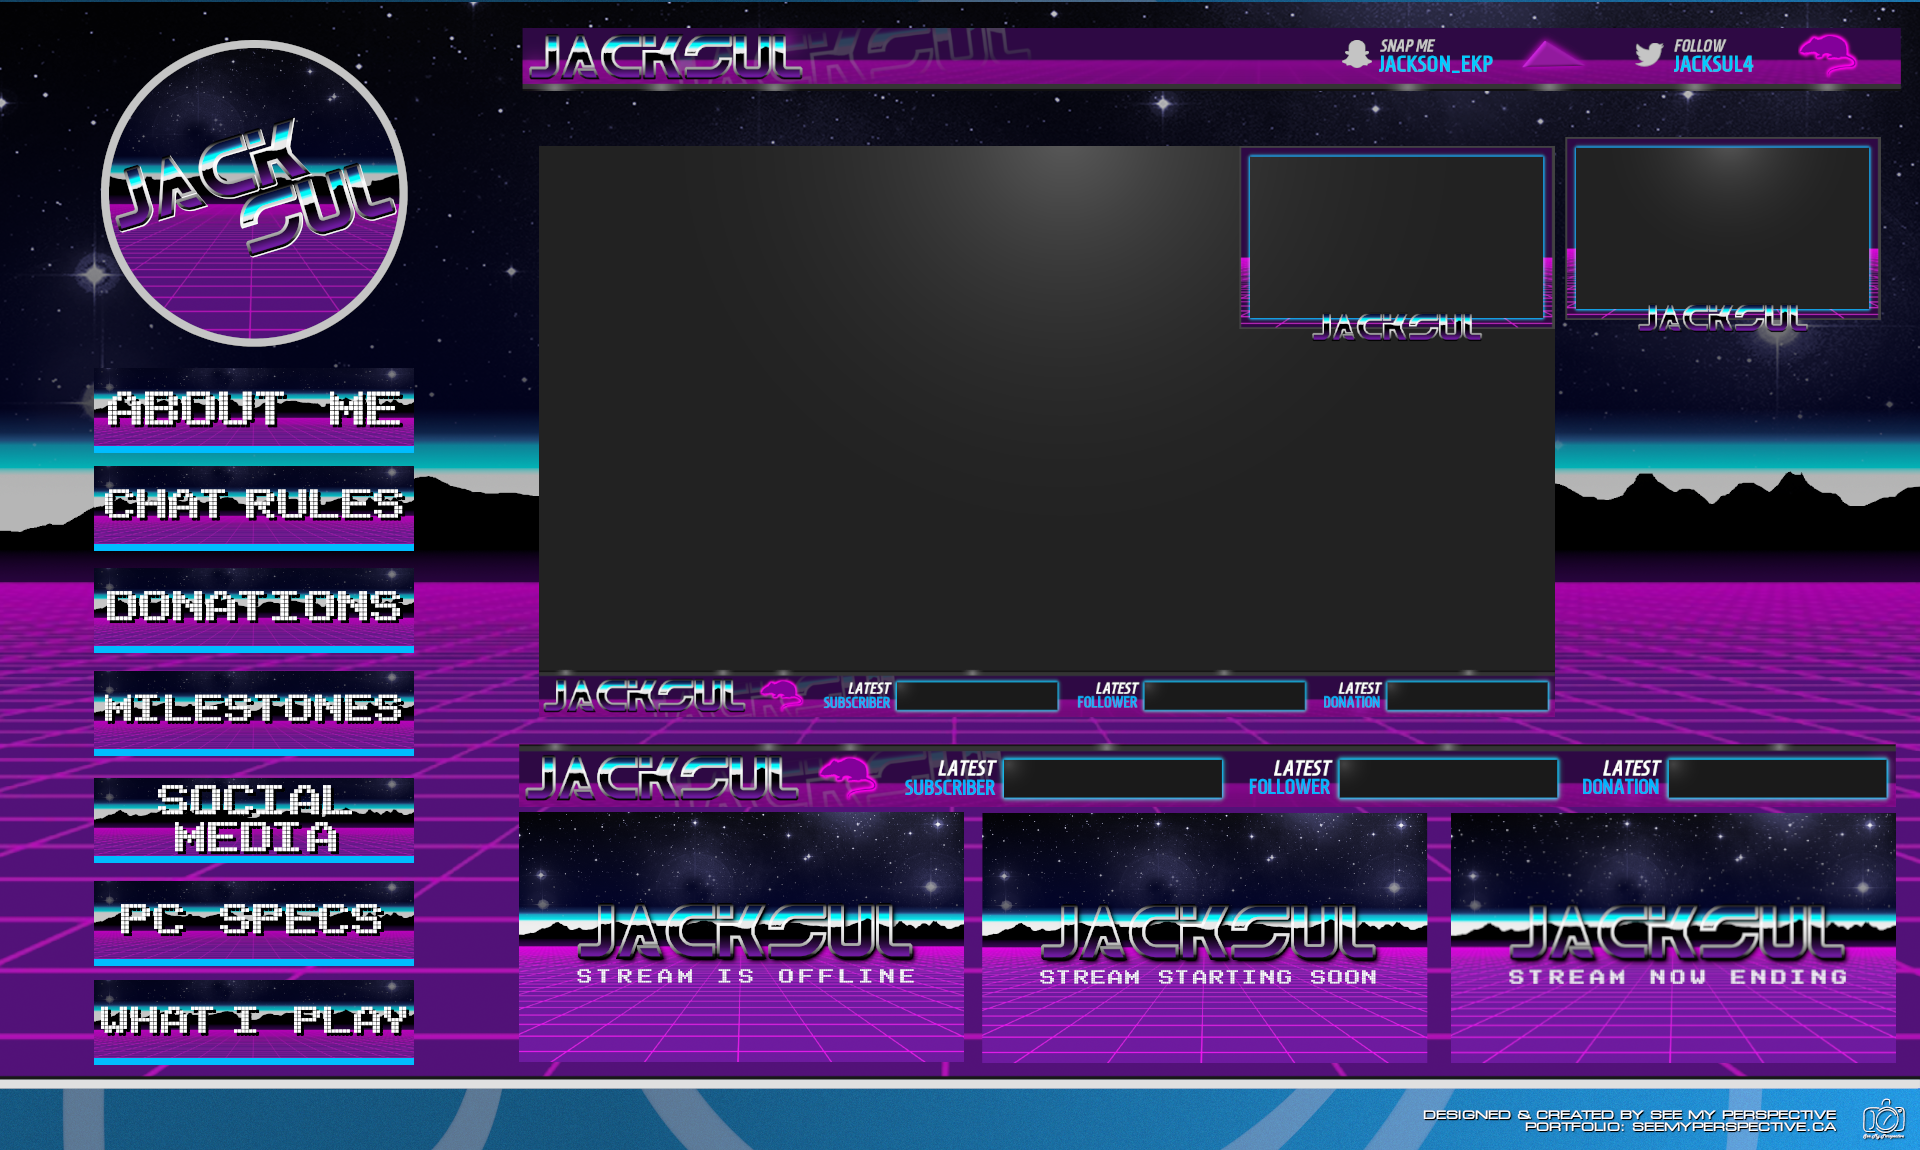Click the large Latest Donation field
This screenshot has width=1920, height=1150.
(x=1777, y=778)
